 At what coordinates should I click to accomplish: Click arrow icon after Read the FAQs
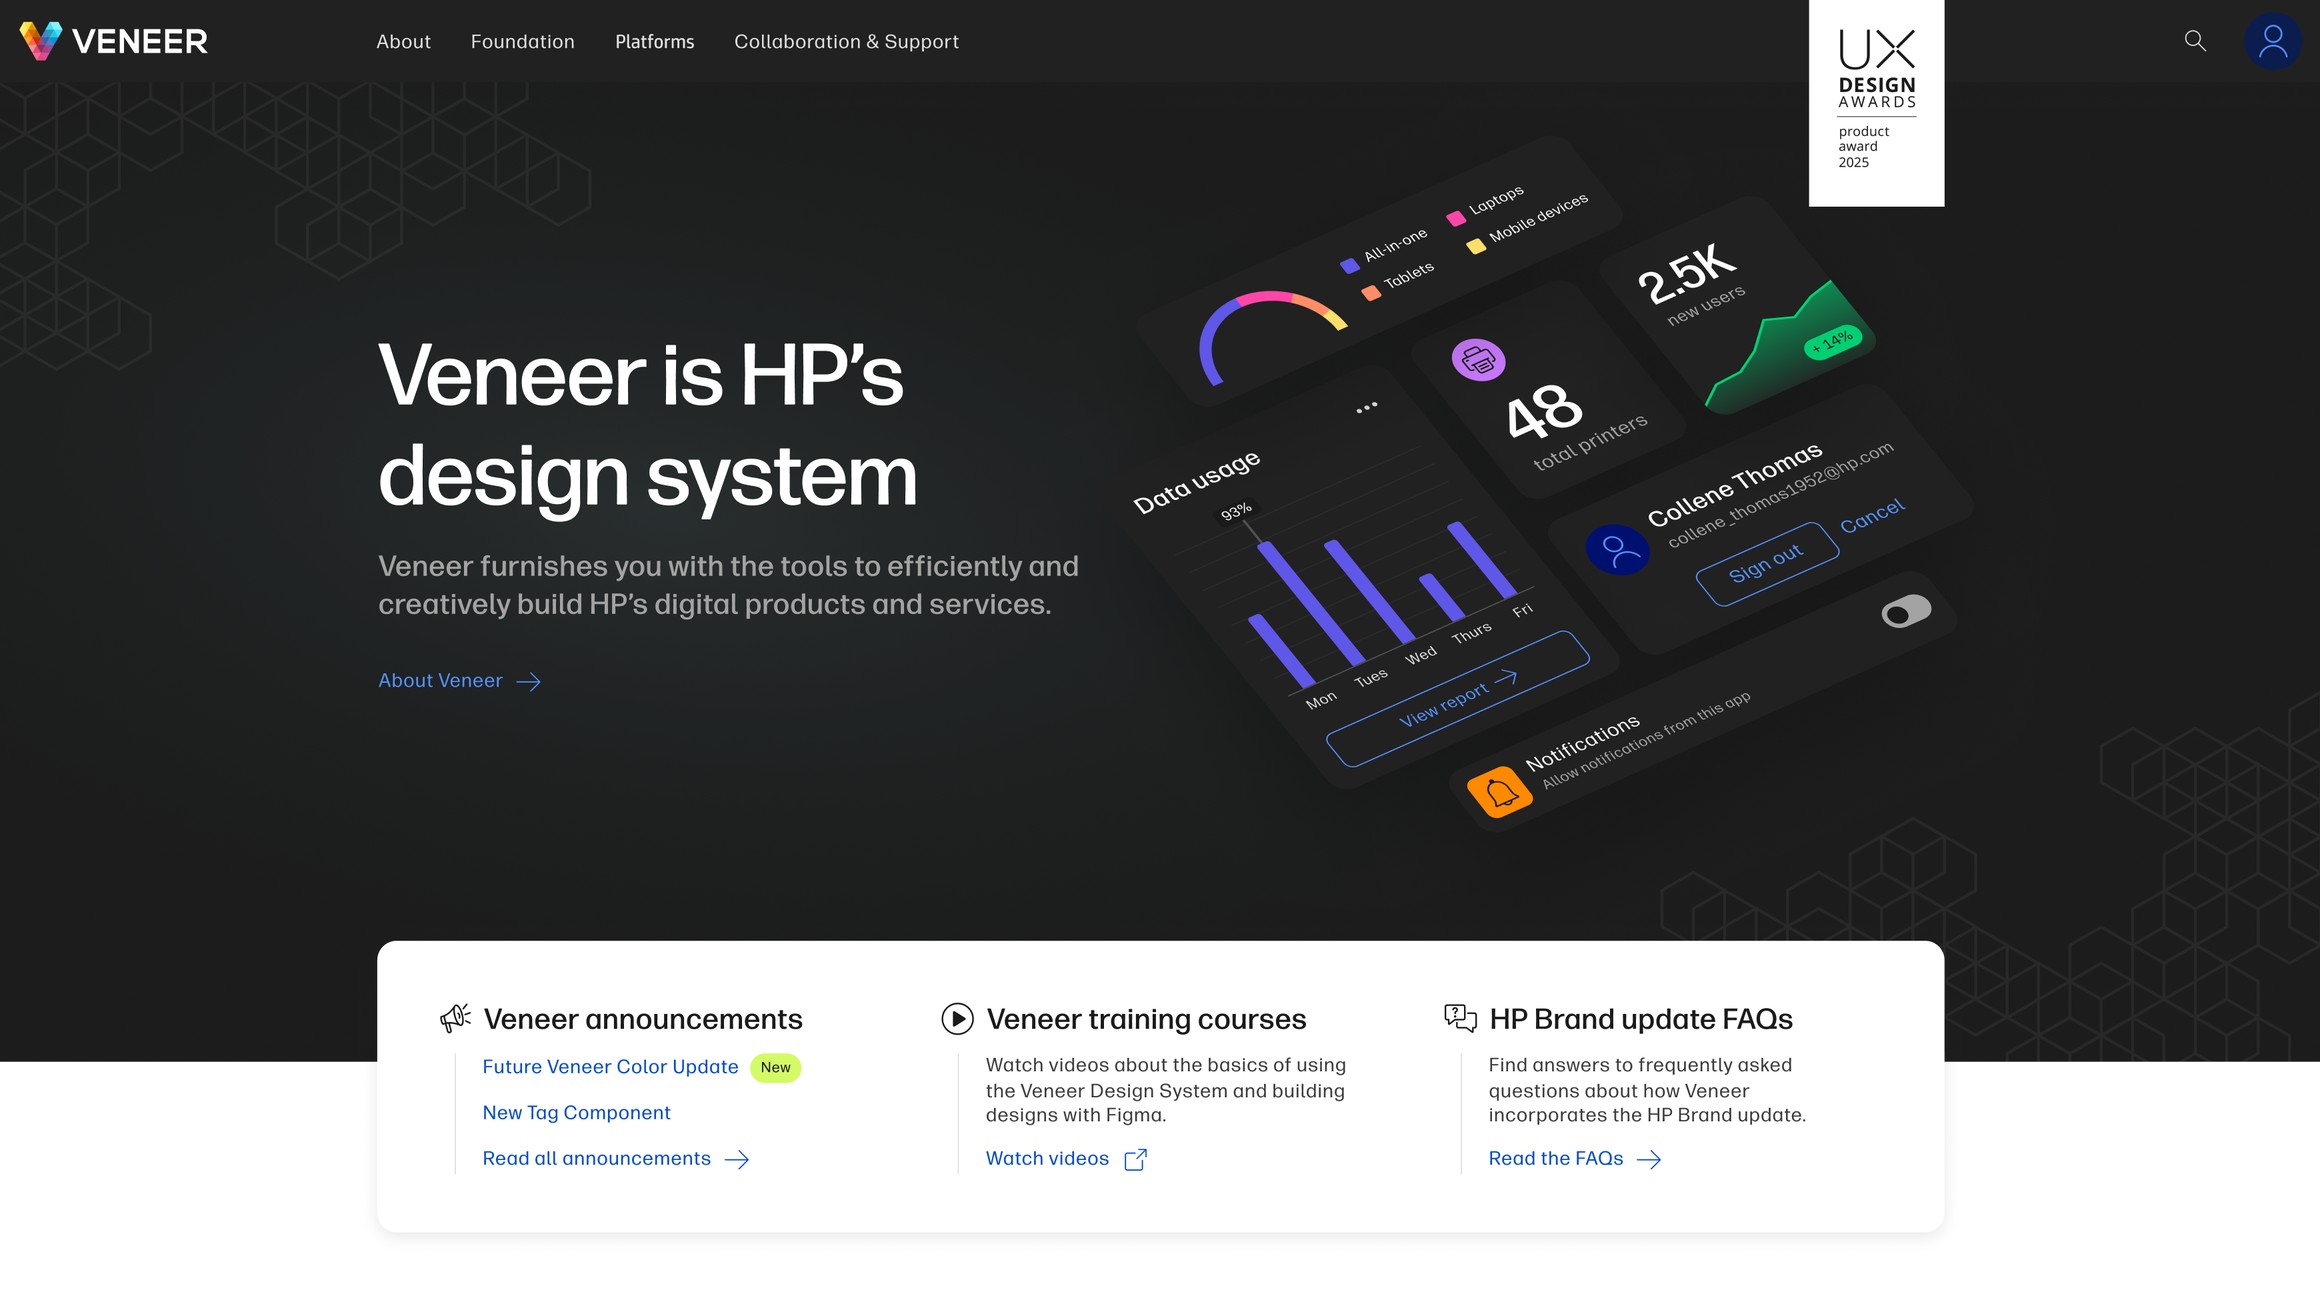(1649, 1160)
